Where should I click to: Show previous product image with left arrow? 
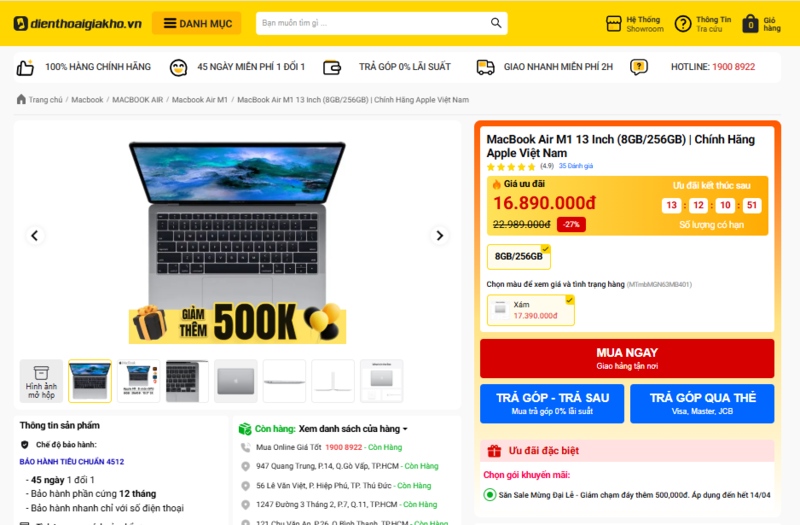pyautogui.click(x=35, y=236)
